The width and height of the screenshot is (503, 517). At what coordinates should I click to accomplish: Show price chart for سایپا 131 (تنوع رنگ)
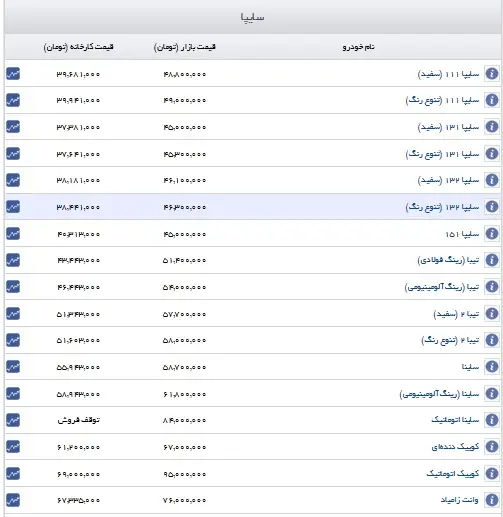pos(13,154)
